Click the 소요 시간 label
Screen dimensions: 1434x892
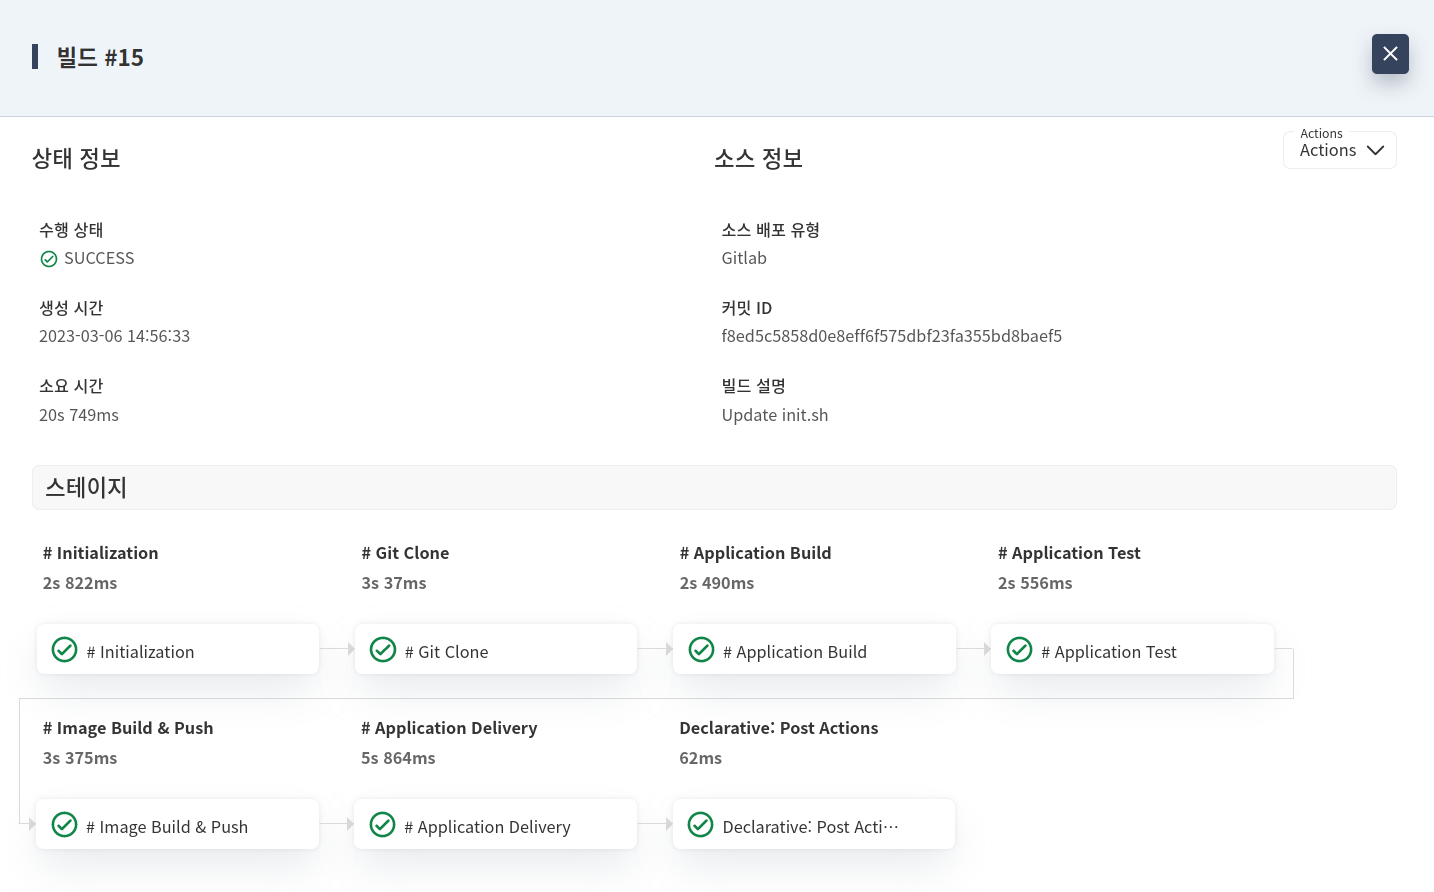[71, 386]
